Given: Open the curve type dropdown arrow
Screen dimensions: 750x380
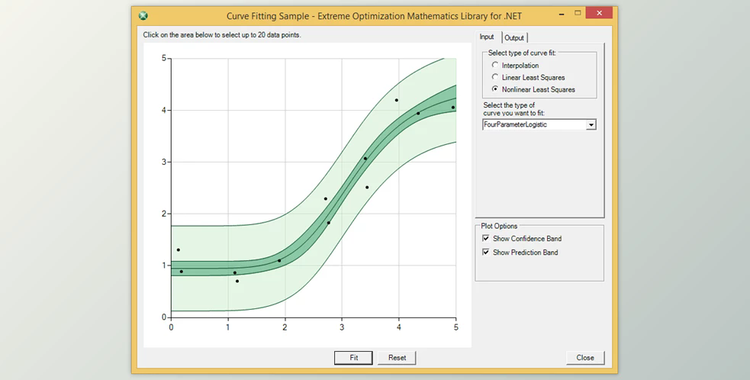Looking at the screenshot, I should click(x=591, y=125).
